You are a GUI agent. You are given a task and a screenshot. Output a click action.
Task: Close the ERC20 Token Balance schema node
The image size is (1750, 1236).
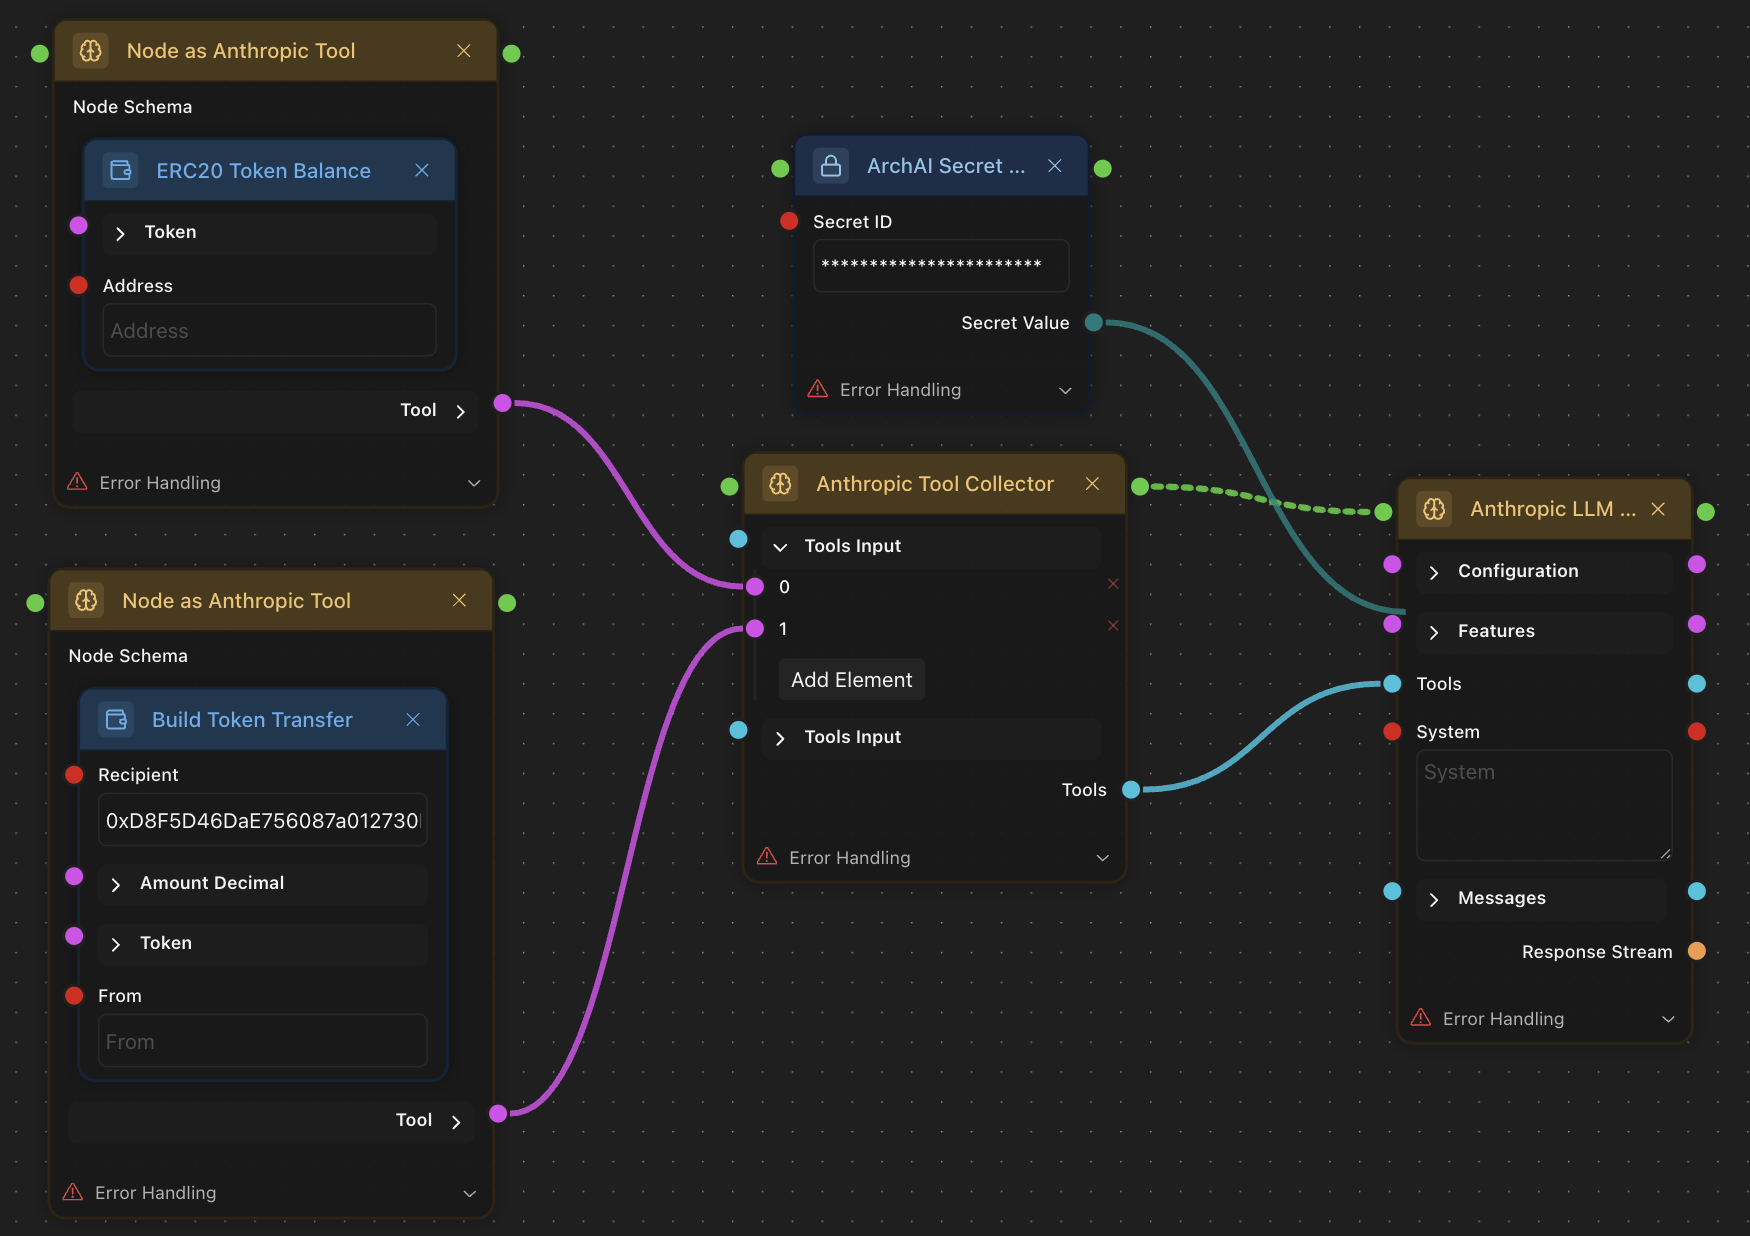pos(422,171)
